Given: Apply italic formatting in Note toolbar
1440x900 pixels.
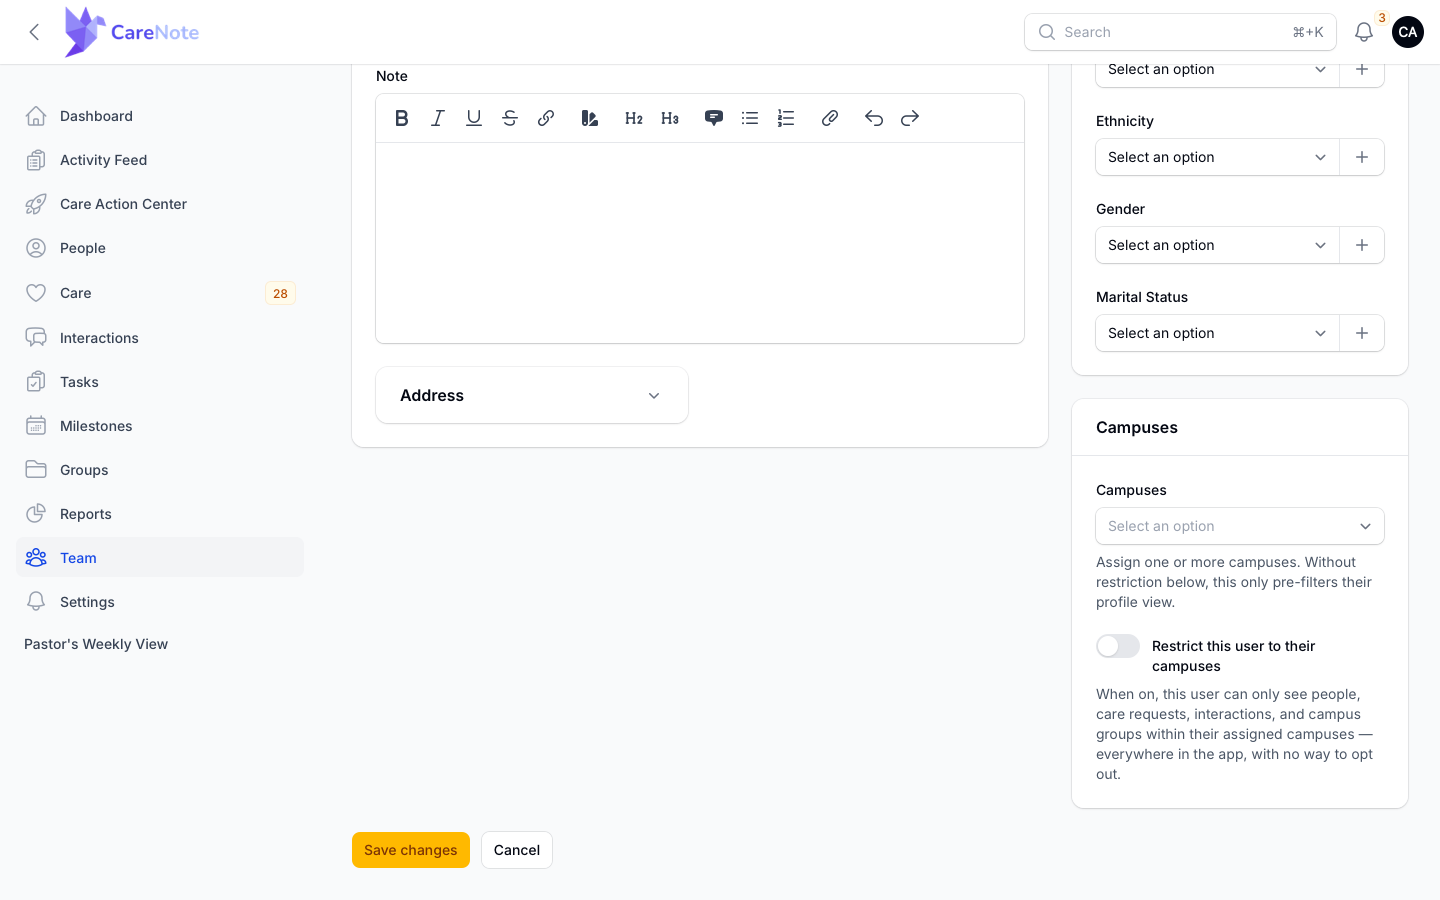Looking at the screenshot, I should pos(438,118).
